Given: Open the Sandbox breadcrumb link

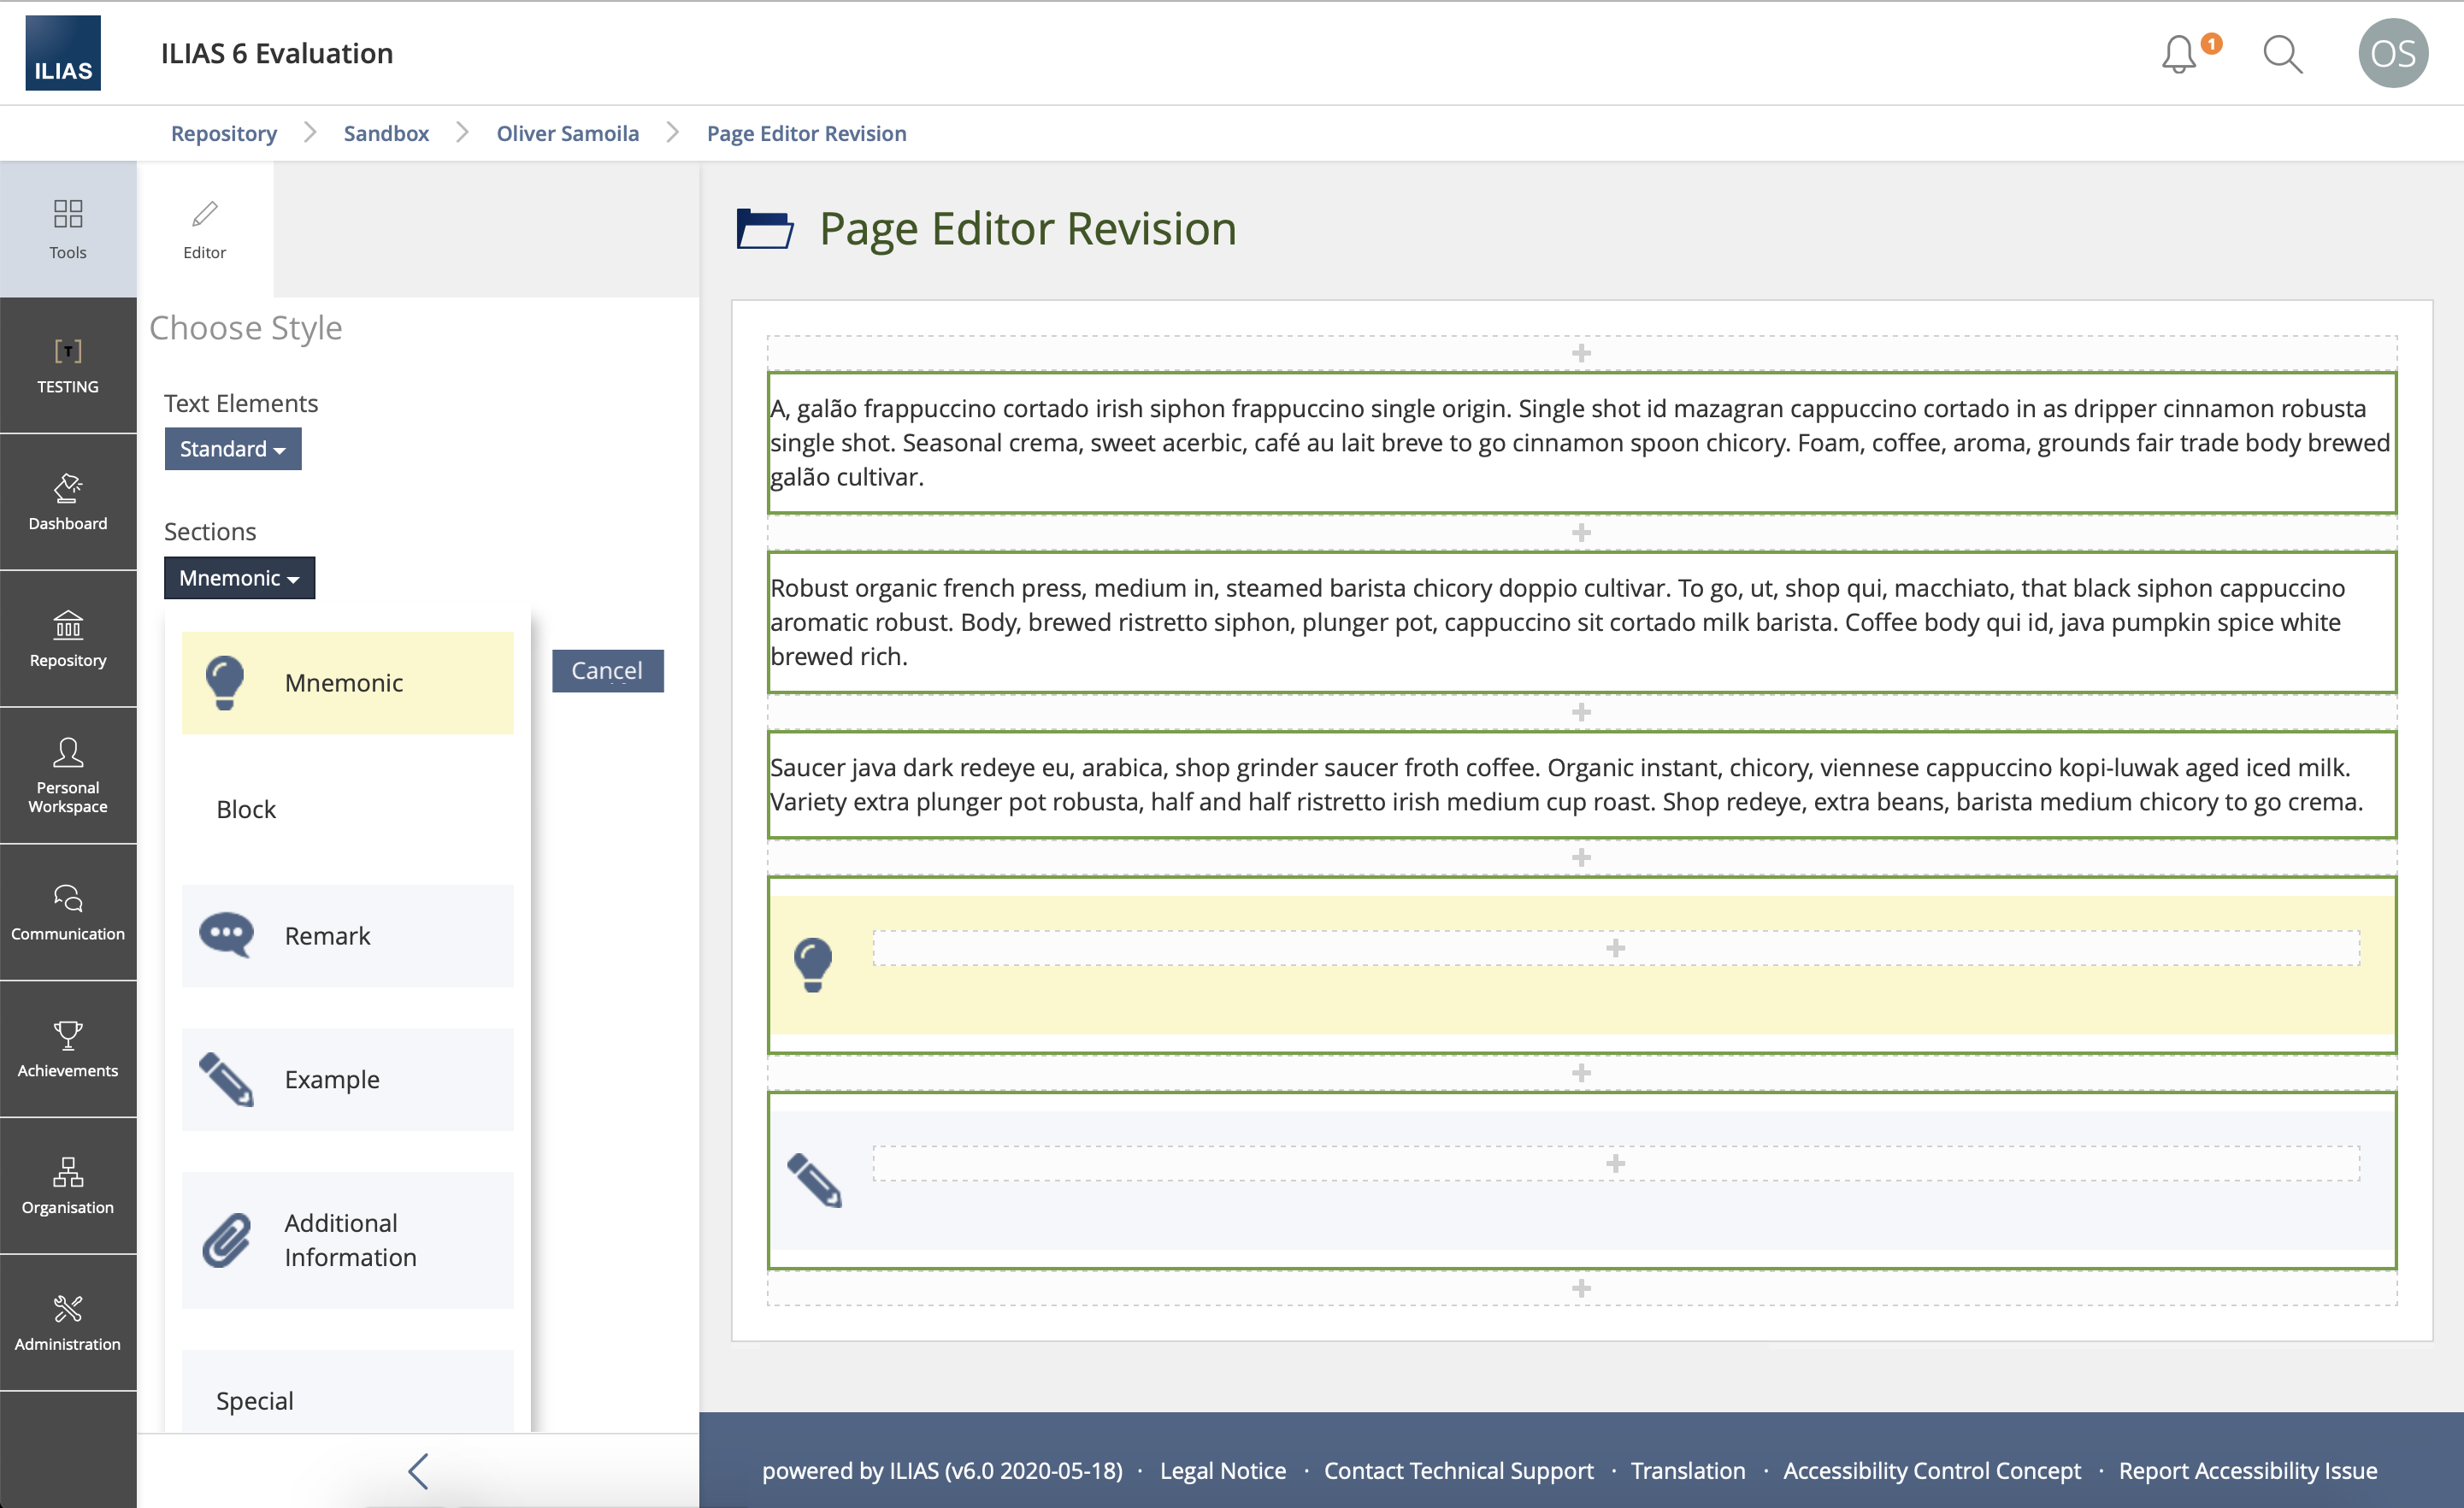Looking at the screenshot, I should coord(386,133).
